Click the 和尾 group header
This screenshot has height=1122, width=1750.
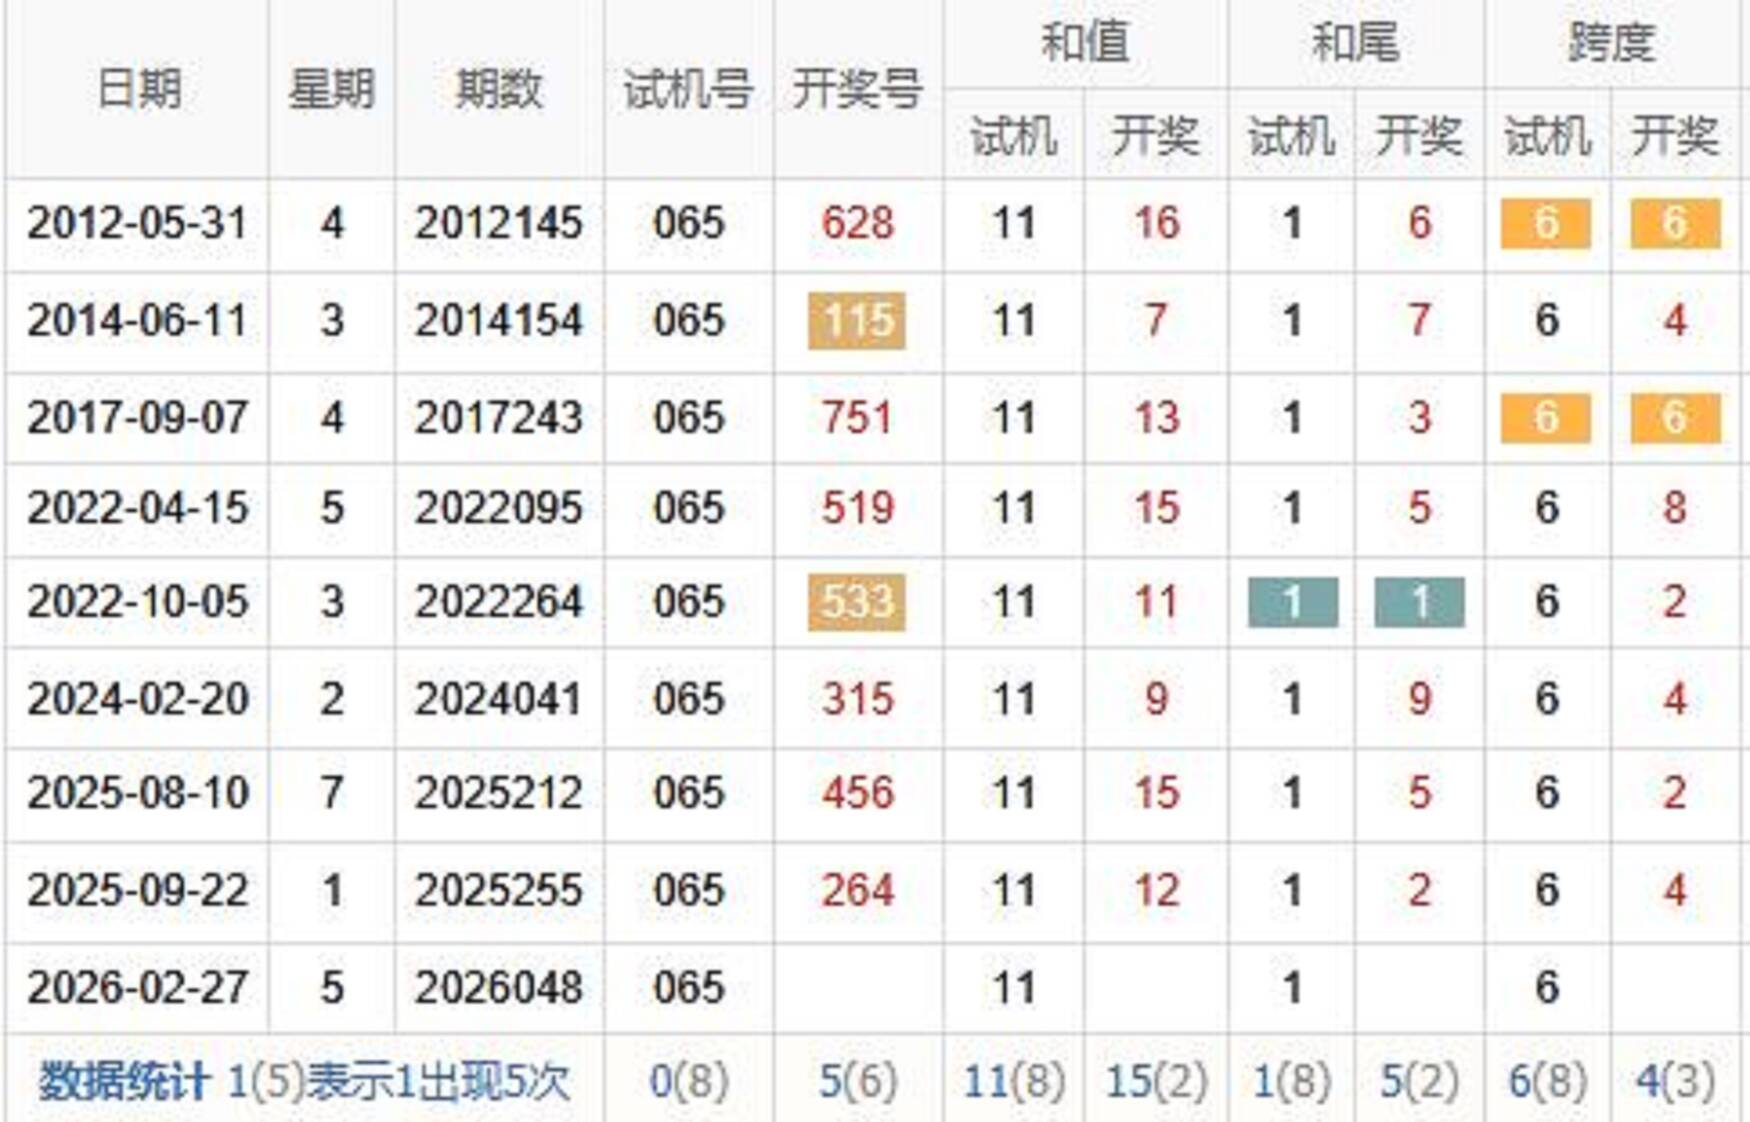tap(1355, 43)
